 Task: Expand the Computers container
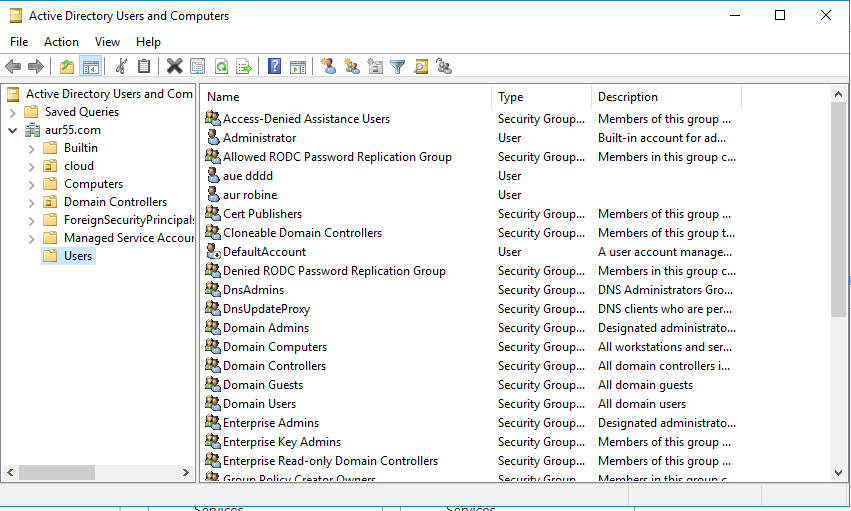pyautogui.click(x=31, y=185)
